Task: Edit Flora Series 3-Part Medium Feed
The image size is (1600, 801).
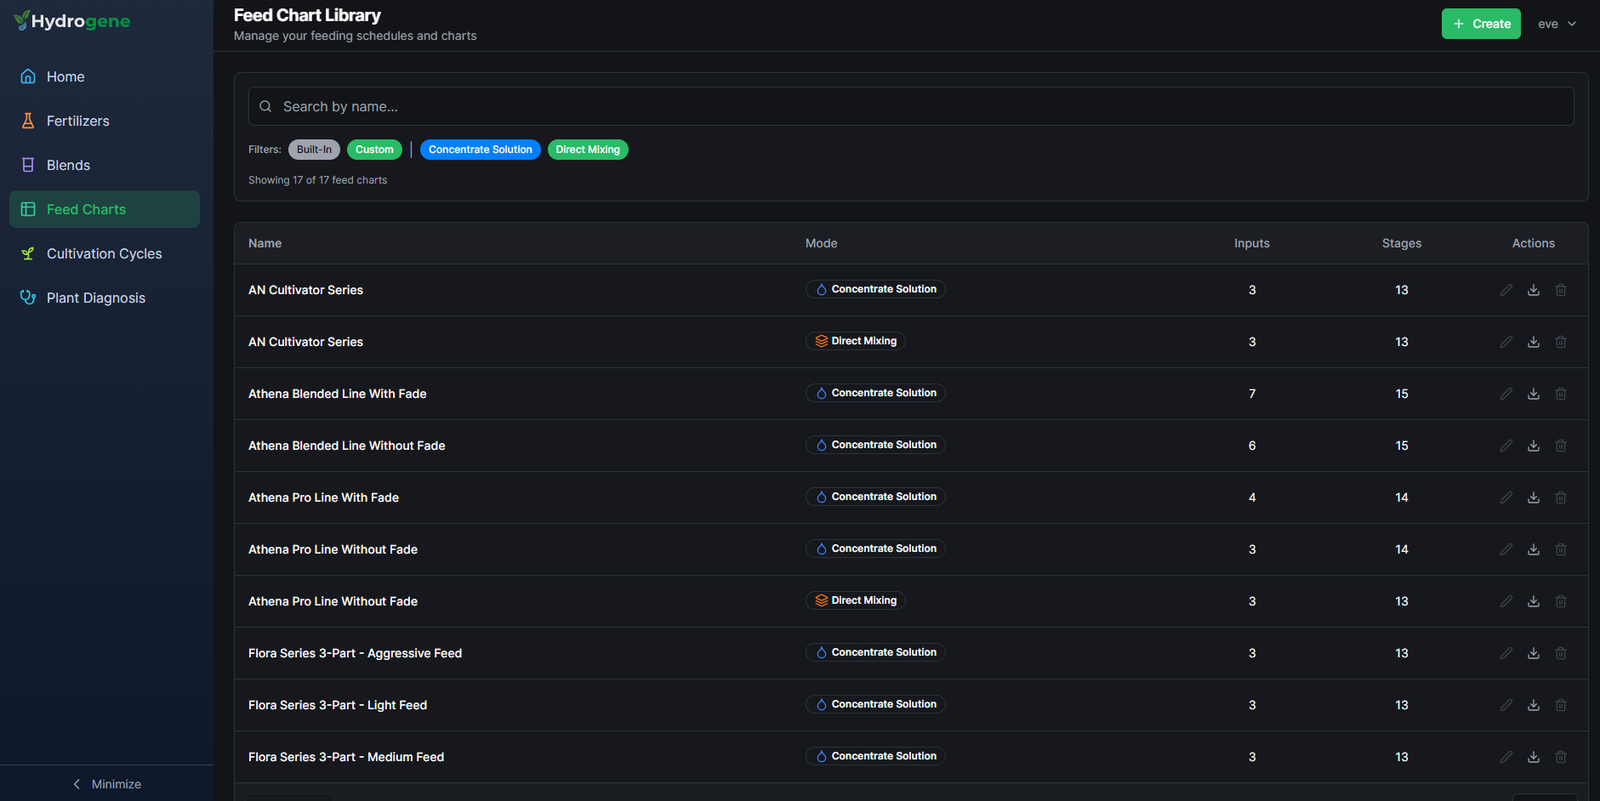Action: click(x=1506, y=758)
